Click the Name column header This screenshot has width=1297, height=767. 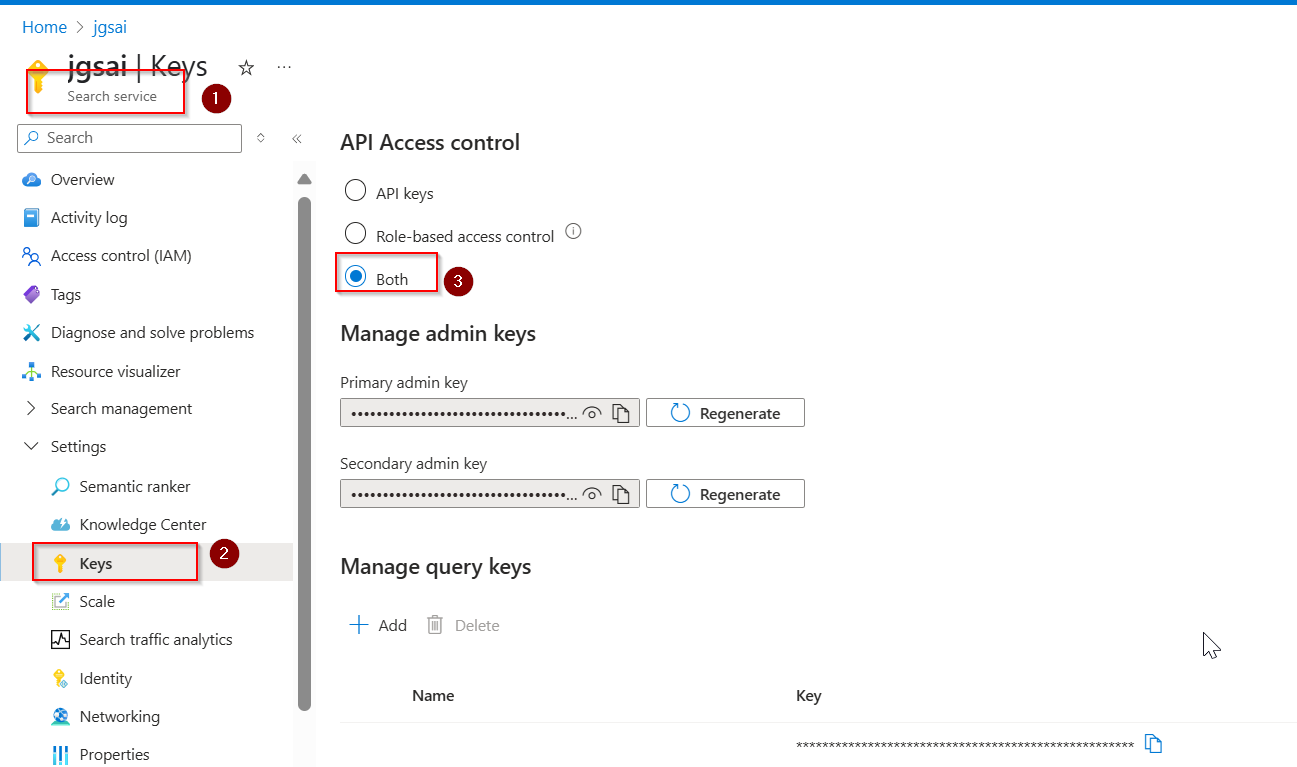(x=433, y=696)
